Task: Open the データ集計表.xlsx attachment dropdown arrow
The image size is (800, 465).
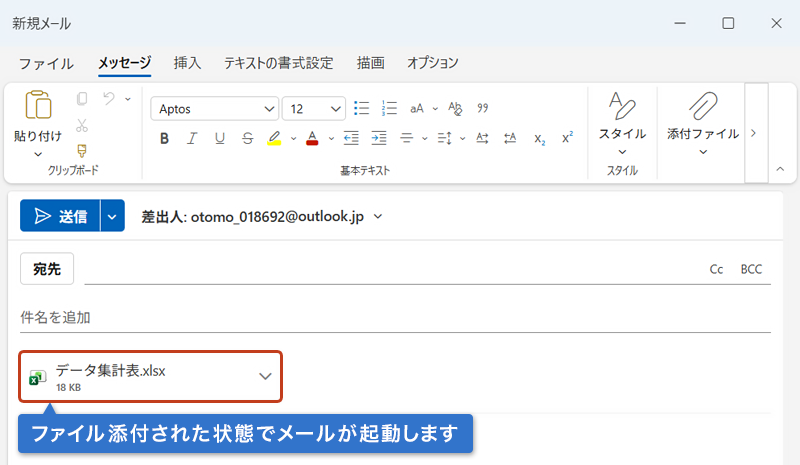Action: (x=265, y=377)
